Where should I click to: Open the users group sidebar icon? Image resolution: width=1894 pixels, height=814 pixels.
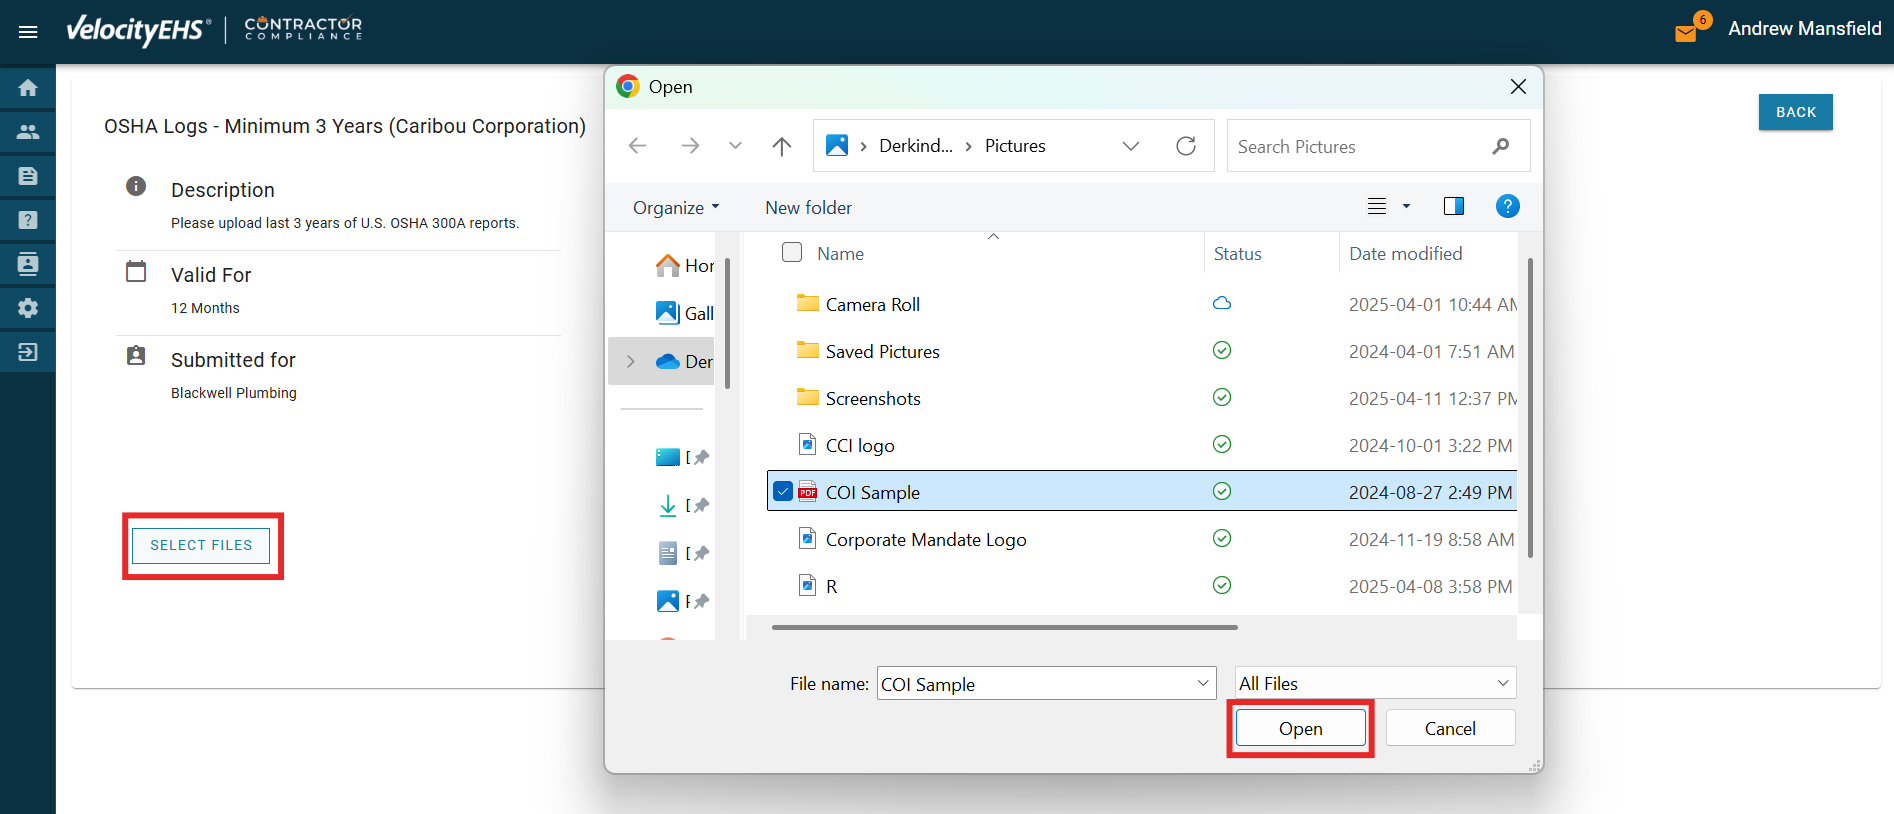click(28, 132)
